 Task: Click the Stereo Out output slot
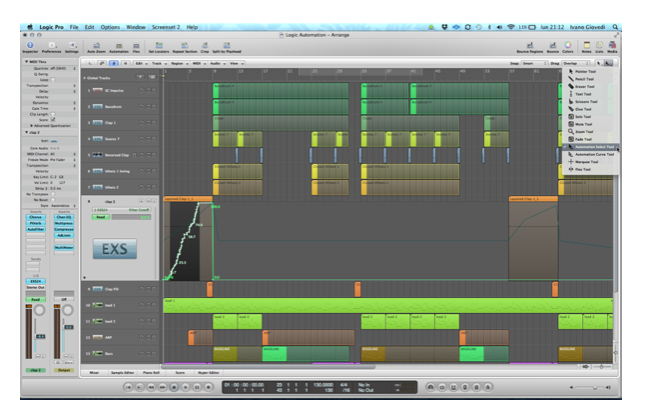pos(35,287)
